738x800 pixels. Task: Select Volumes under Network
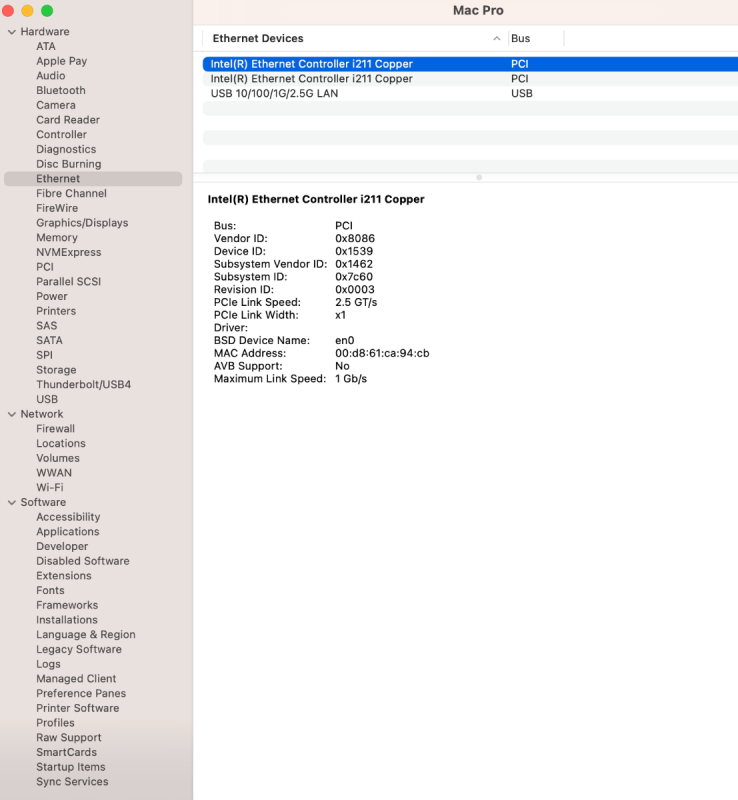[58, 458]
